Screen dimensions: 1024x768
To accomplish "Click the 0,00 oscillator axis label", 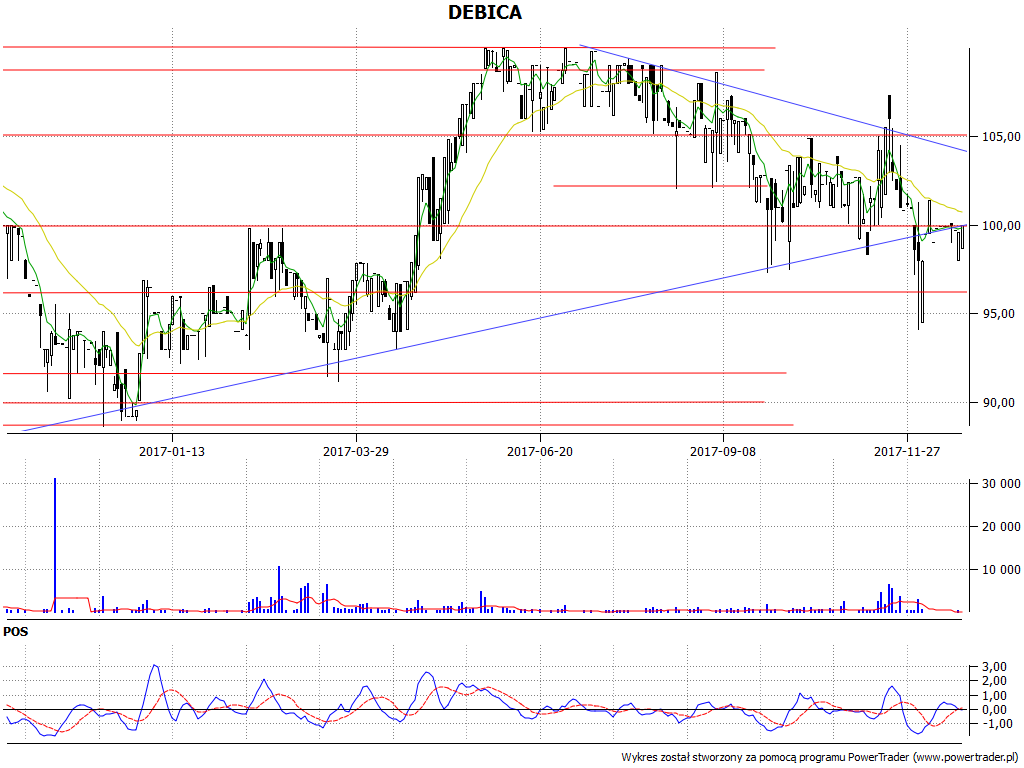I will [995, 710].
